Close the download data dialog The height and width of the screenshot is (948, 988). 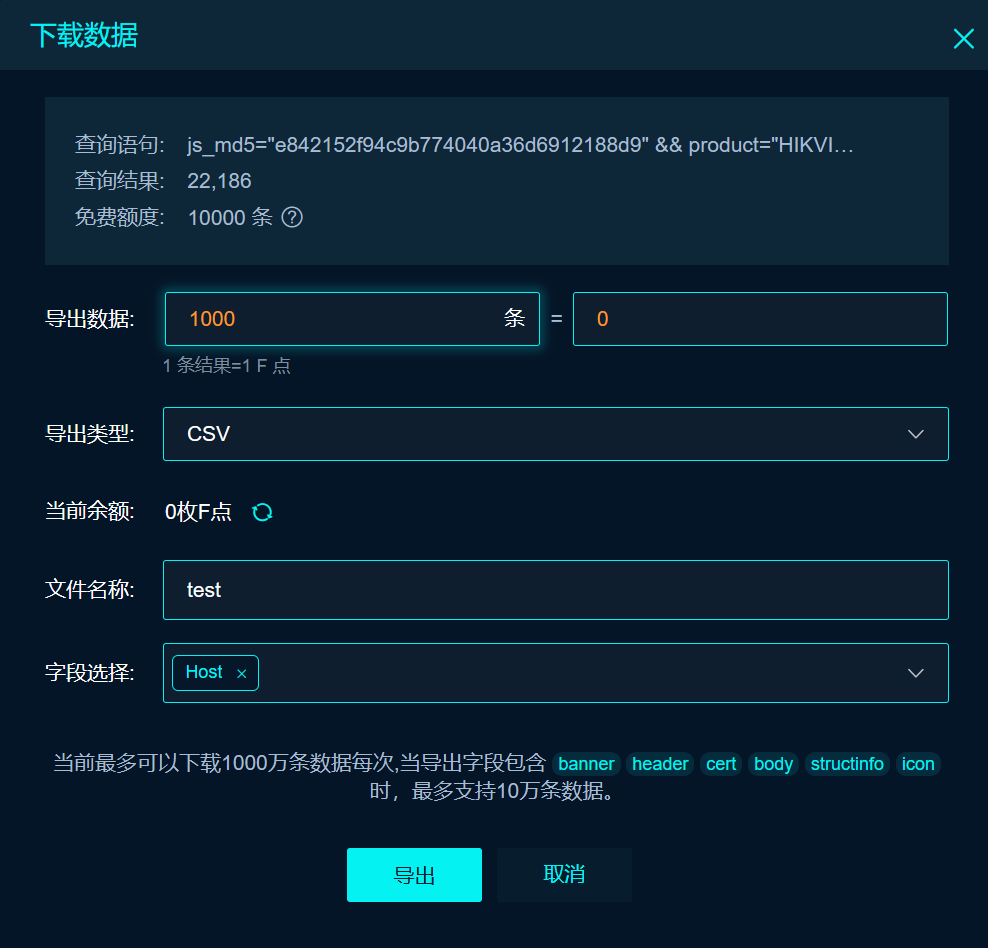point(963,38)
